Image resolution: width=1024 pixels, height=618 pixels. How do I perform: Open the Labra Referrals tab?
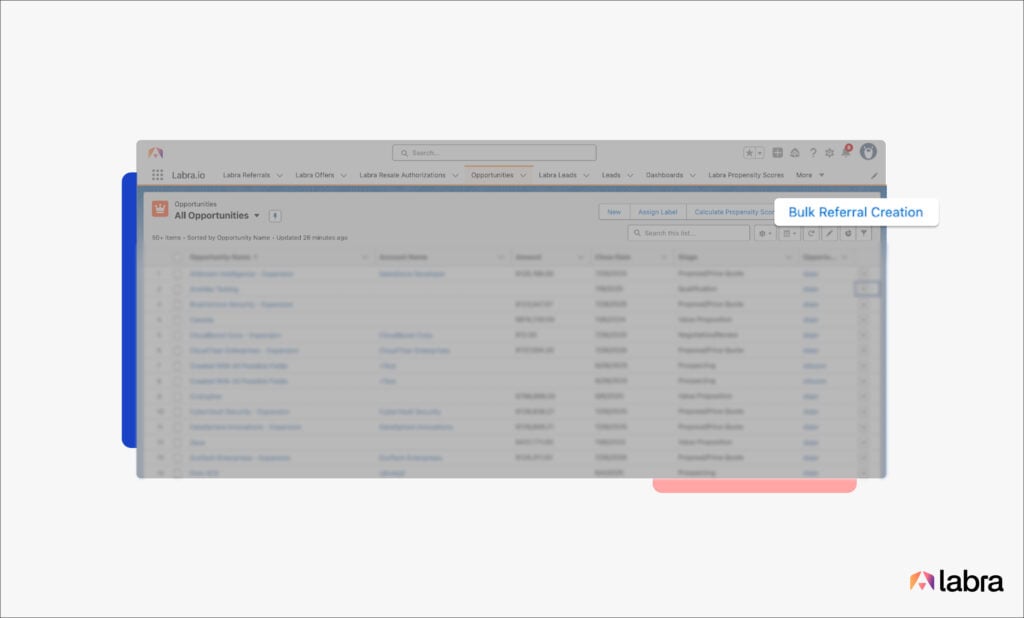tap(246, 175)
